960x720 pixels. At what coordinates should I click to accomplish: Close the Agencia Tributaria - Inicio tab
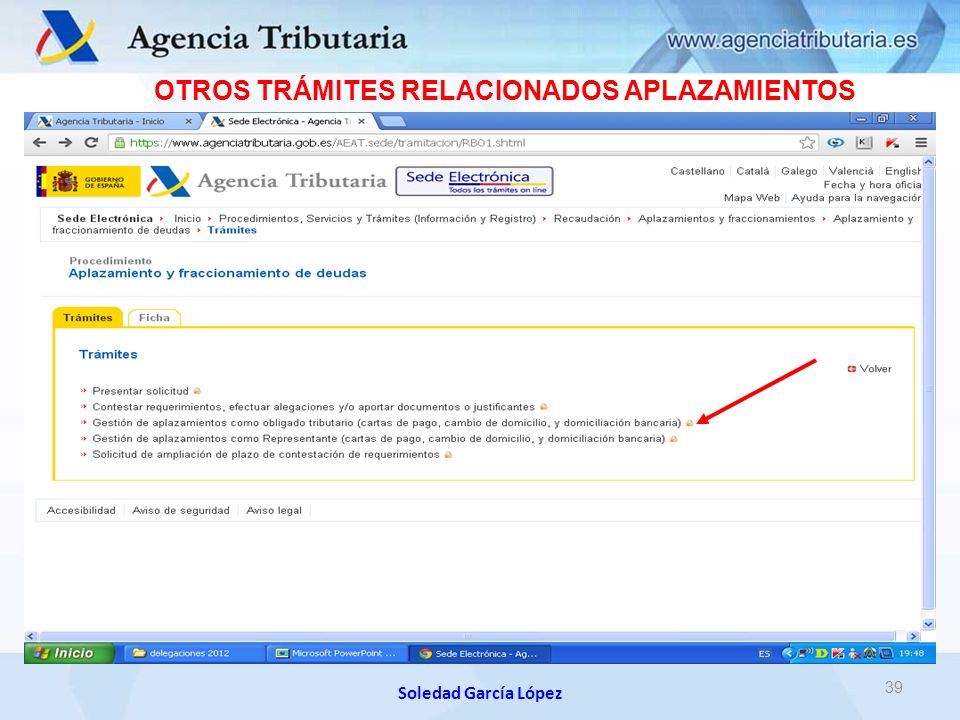pos(189,121)
